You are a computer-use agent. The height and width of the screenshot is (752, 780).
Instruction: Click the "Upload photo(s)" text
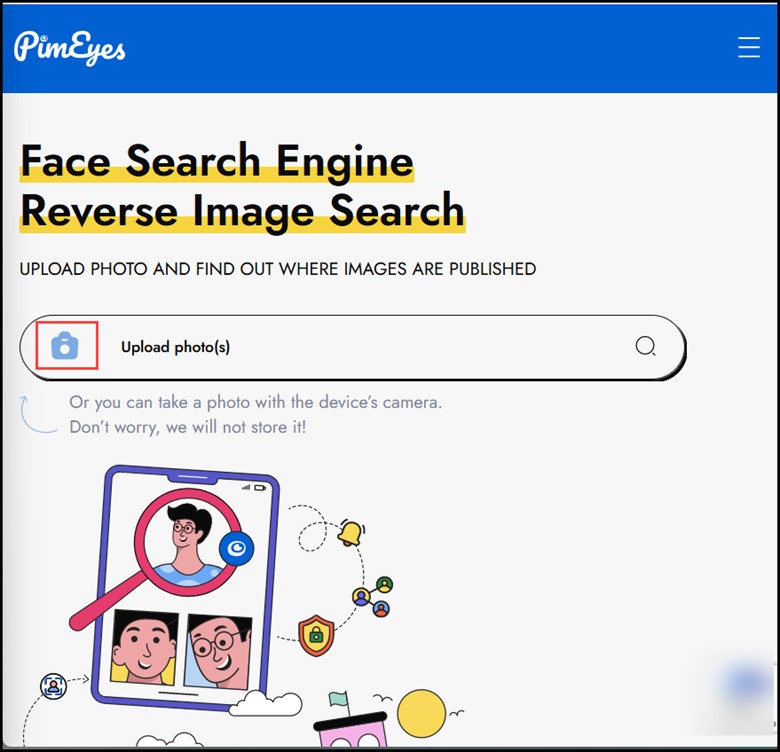(x=175, y=347)
